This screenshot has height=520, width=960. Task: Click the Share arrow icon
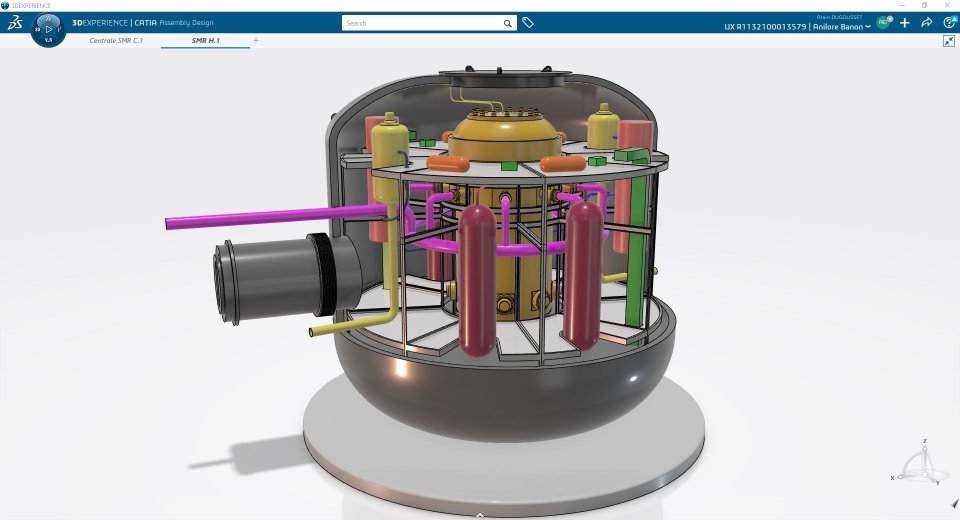(x=926, y=23)
